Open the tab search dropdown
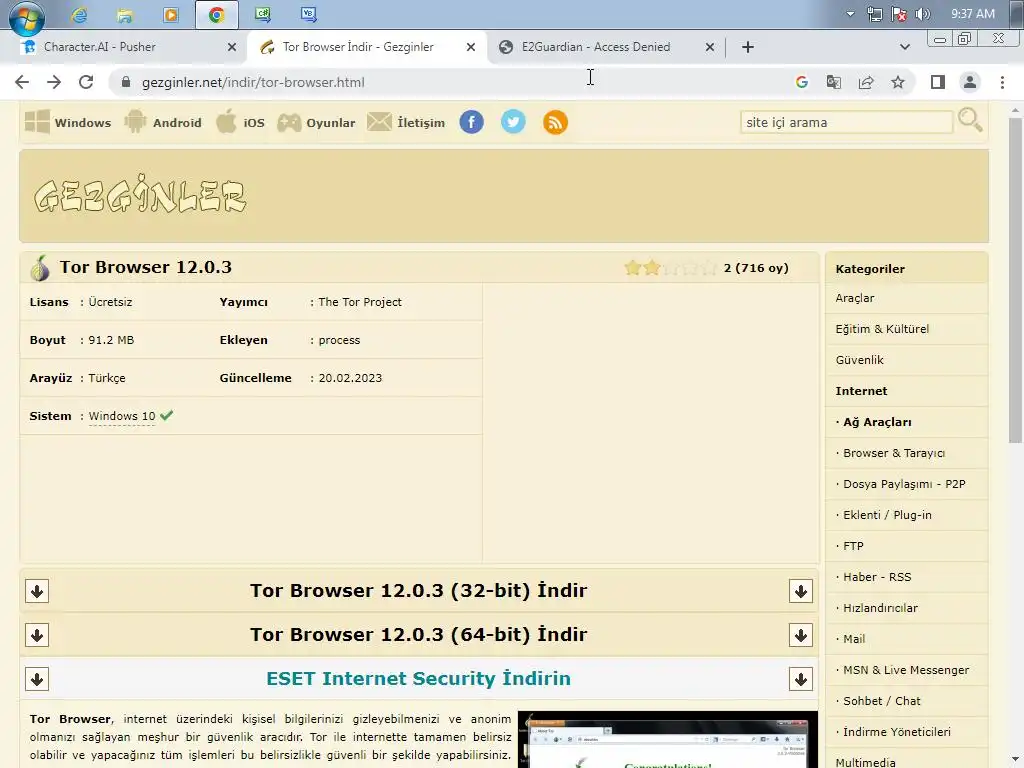The image size is (1024, 768). point(904,47)
